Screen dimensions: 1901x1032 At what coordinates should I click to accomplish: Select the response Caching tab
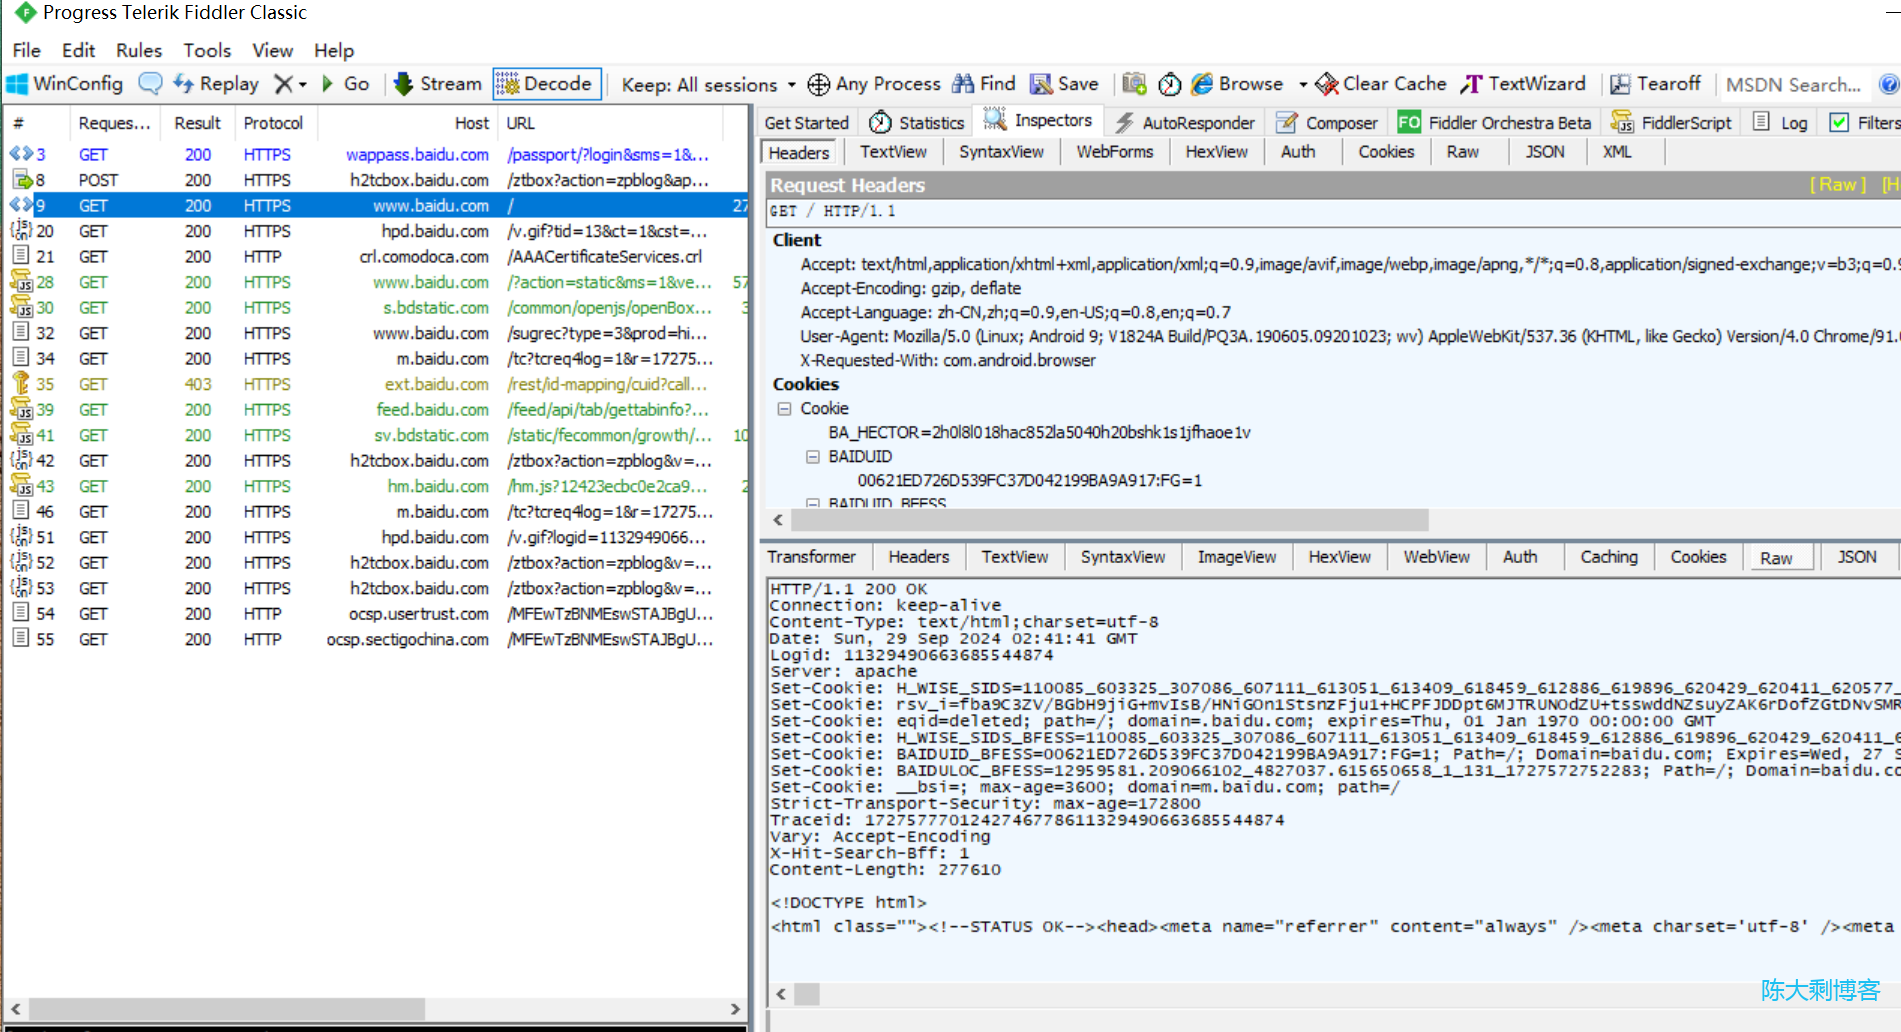1608,557
